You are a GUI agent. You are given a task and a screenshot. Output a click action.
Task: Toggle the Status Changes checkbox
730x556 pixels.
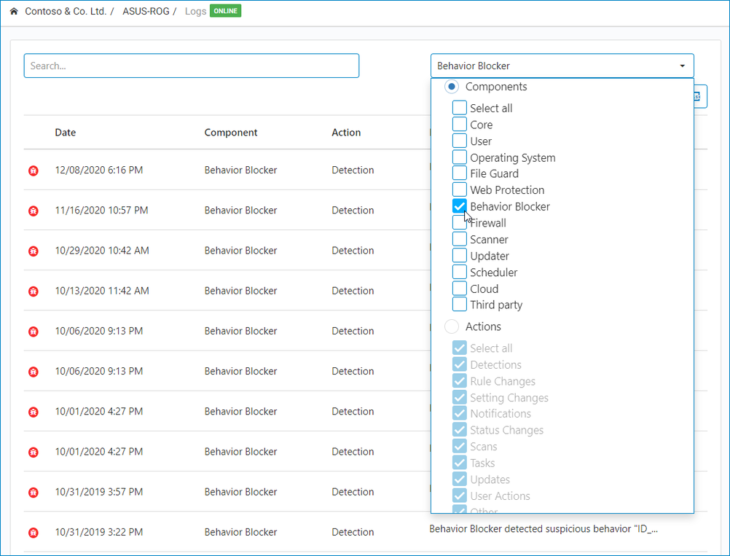point(460,430)
